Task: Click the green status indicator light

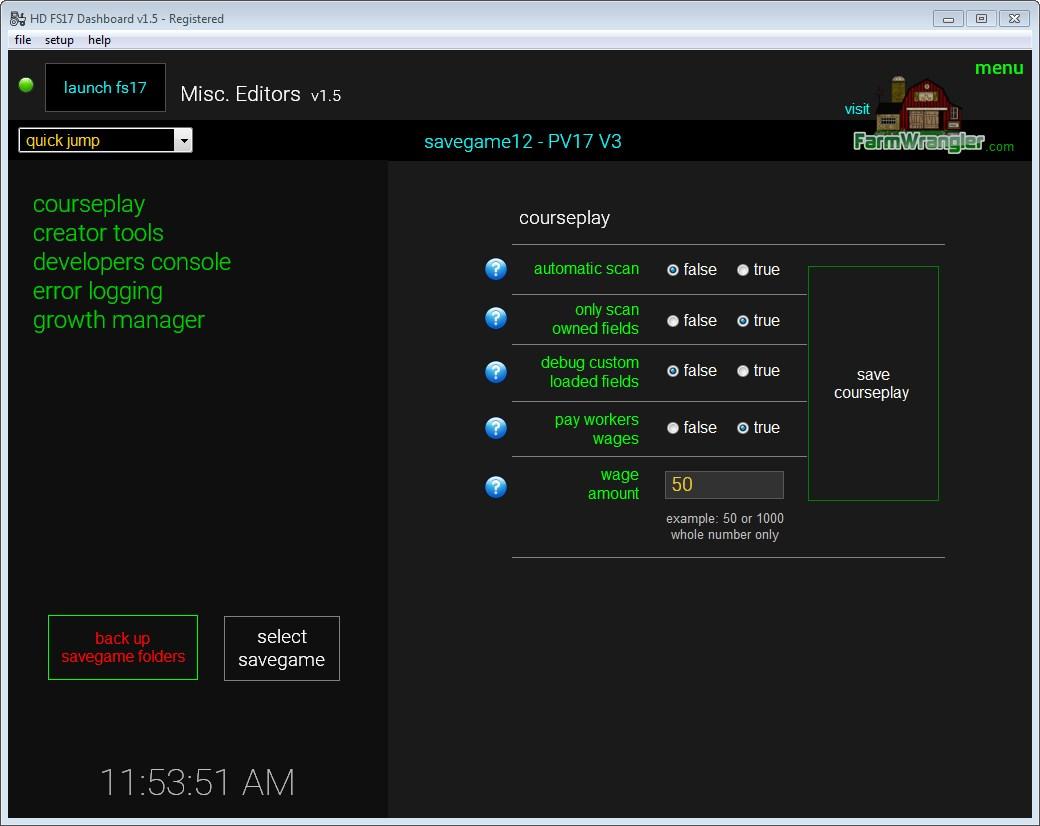Action: 26,85
